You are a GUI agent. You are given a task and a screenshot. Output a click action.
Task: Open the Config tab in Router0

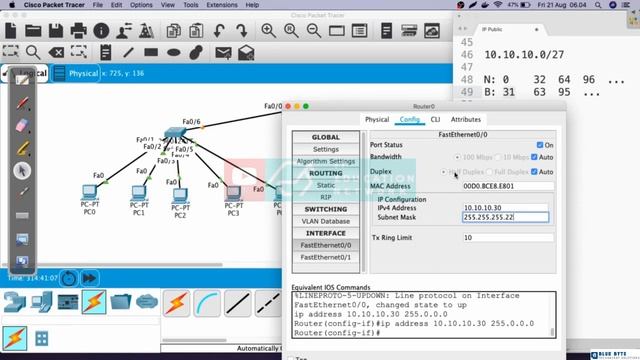point(409,120)
